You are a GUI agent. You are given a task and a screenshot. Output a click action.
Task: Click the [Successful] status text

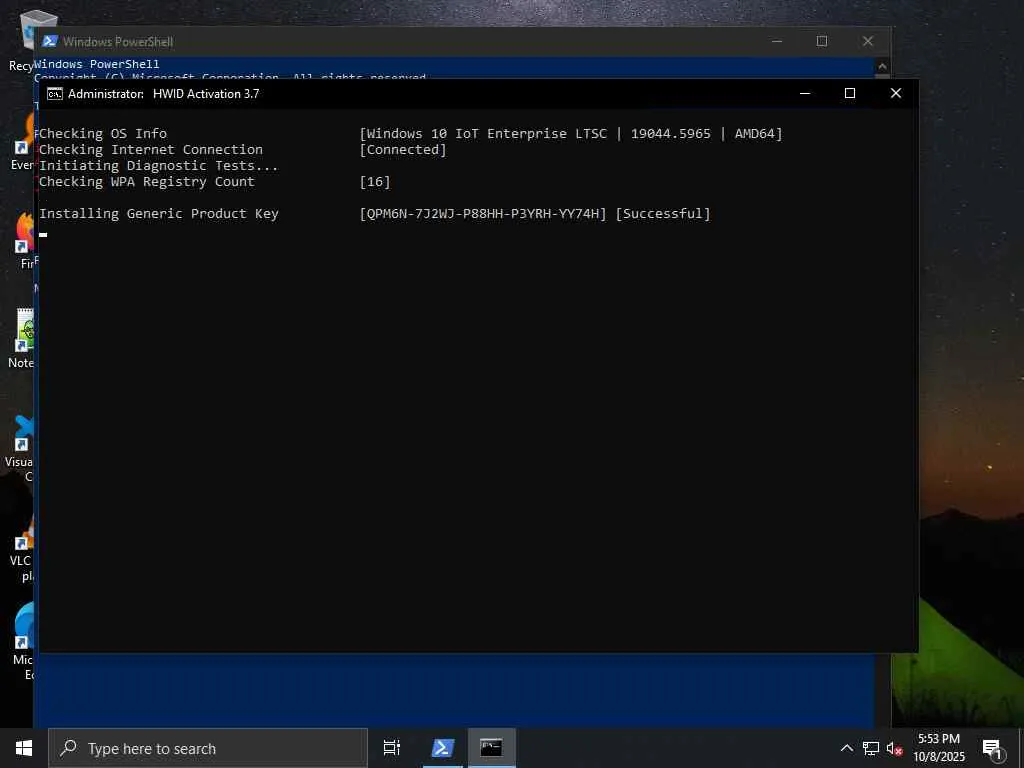point(663,214)
